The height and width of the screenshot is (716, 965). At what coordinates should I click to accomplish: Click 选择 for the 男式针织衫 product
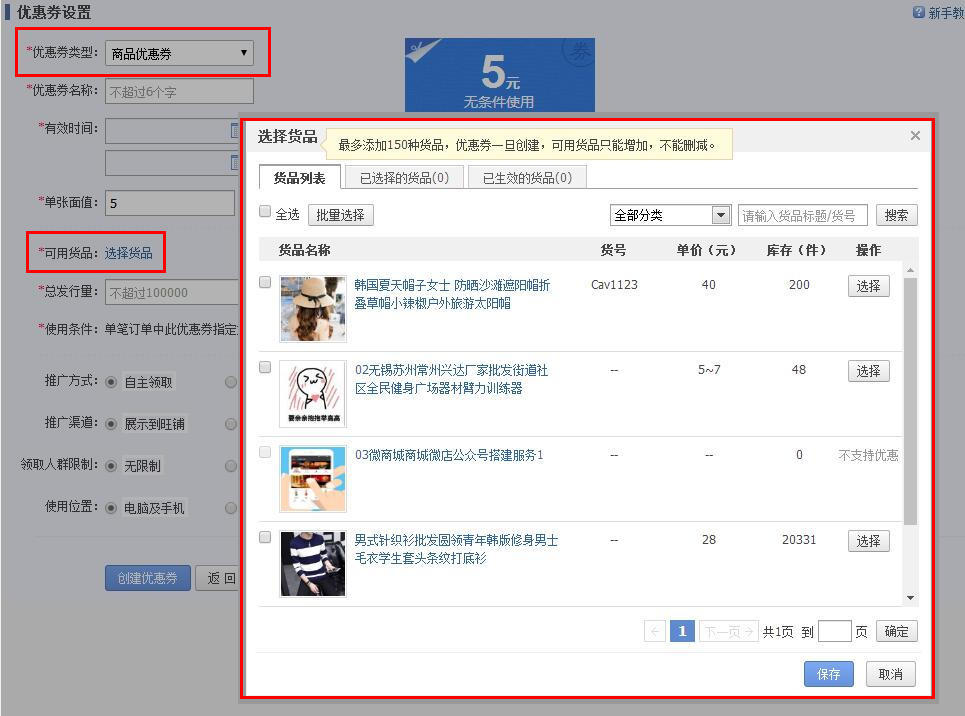coord(868,541)
